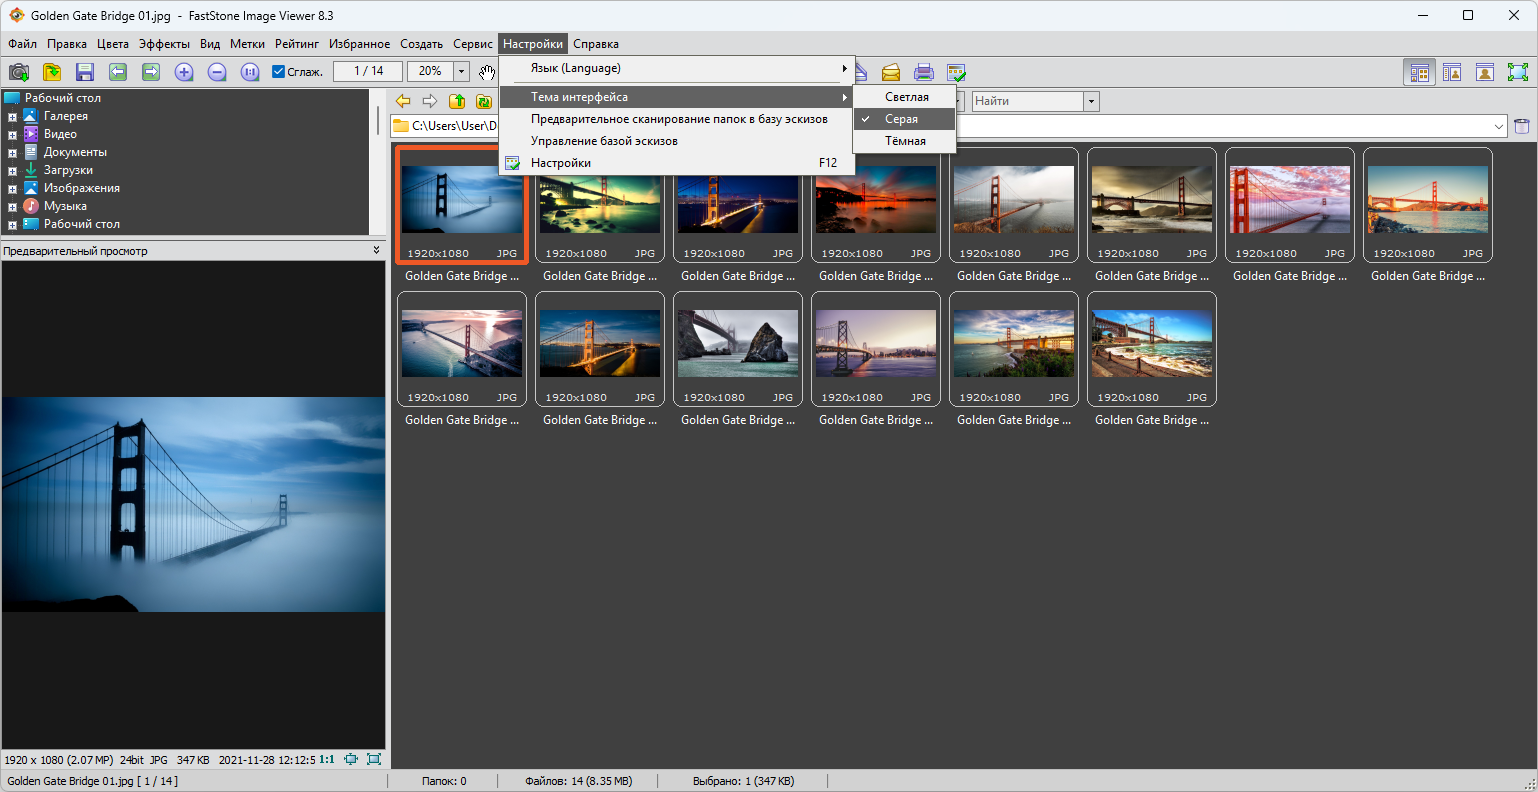Open the Эффекты menu in the menu bar
This screenshot has width=1538, height=792.
click(x=164, y=44)
